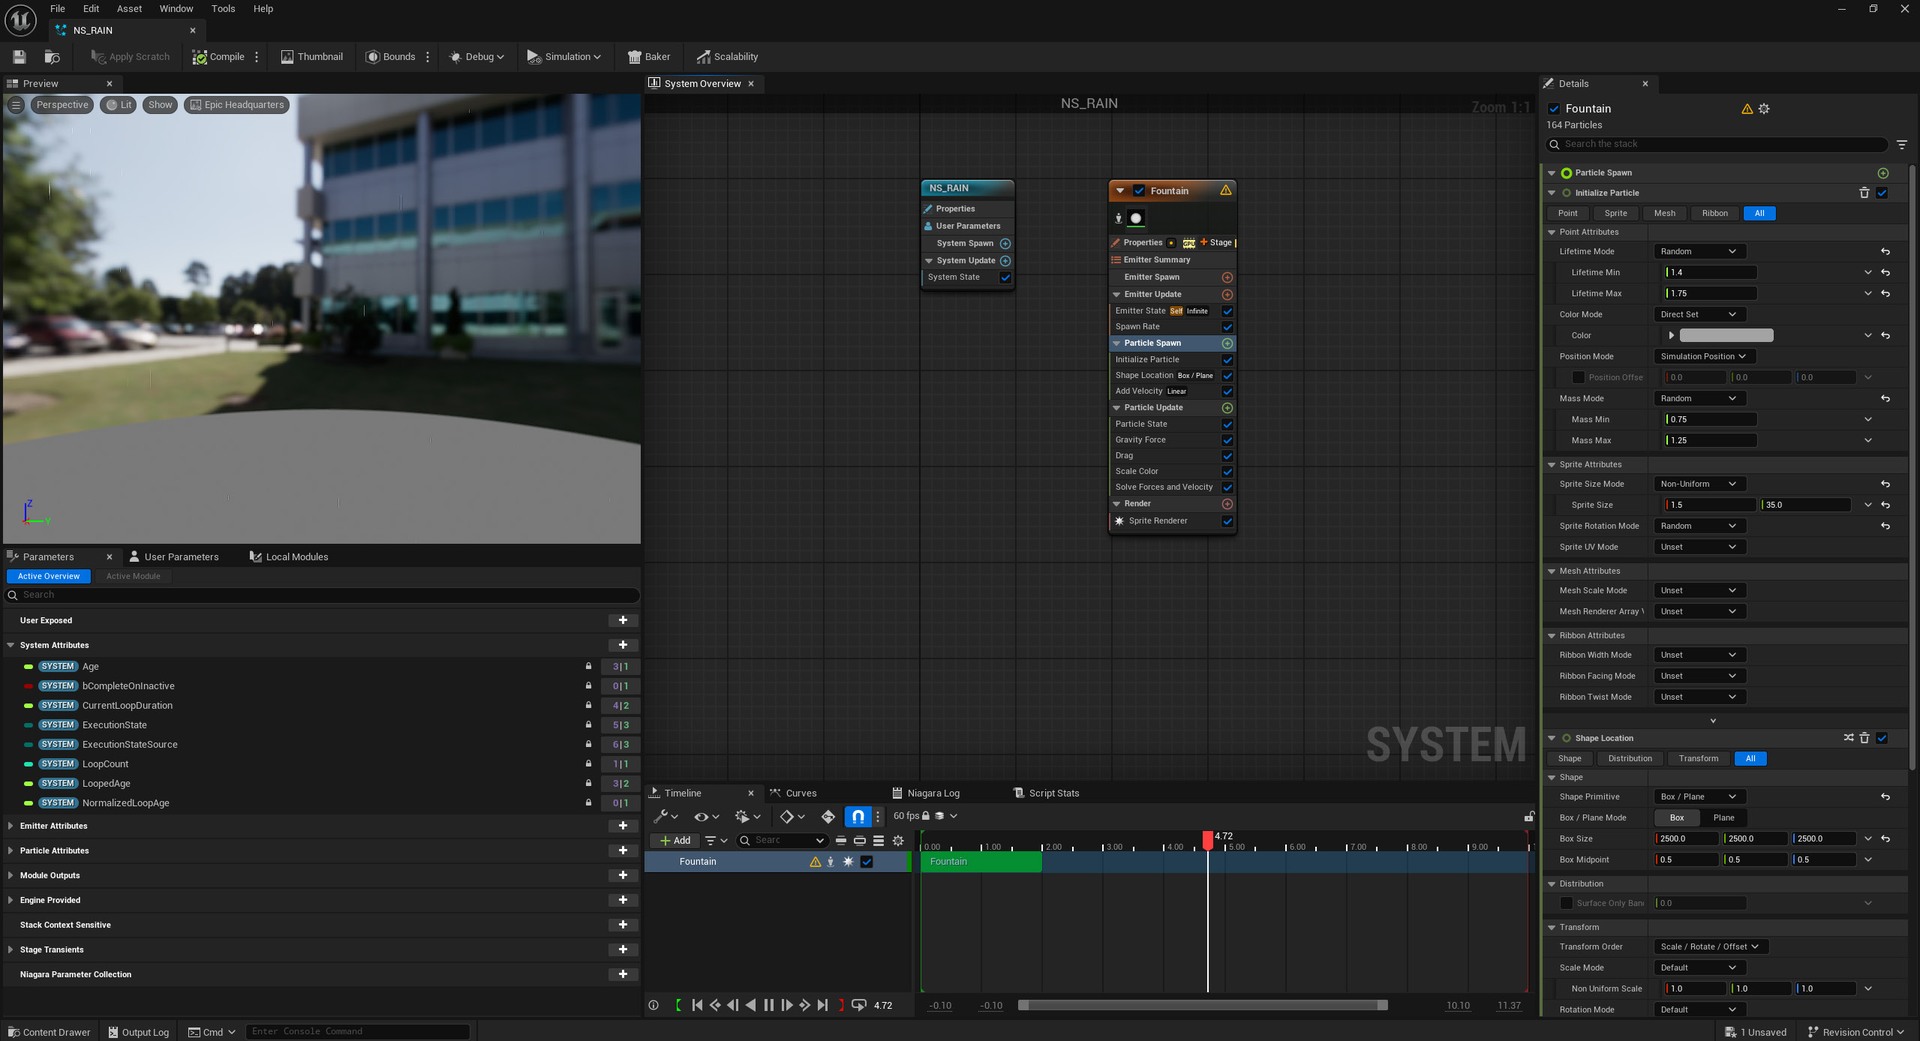Open the Tools menu
This screenshot has width=1920, height=1041.
click(x=223, y=9)
